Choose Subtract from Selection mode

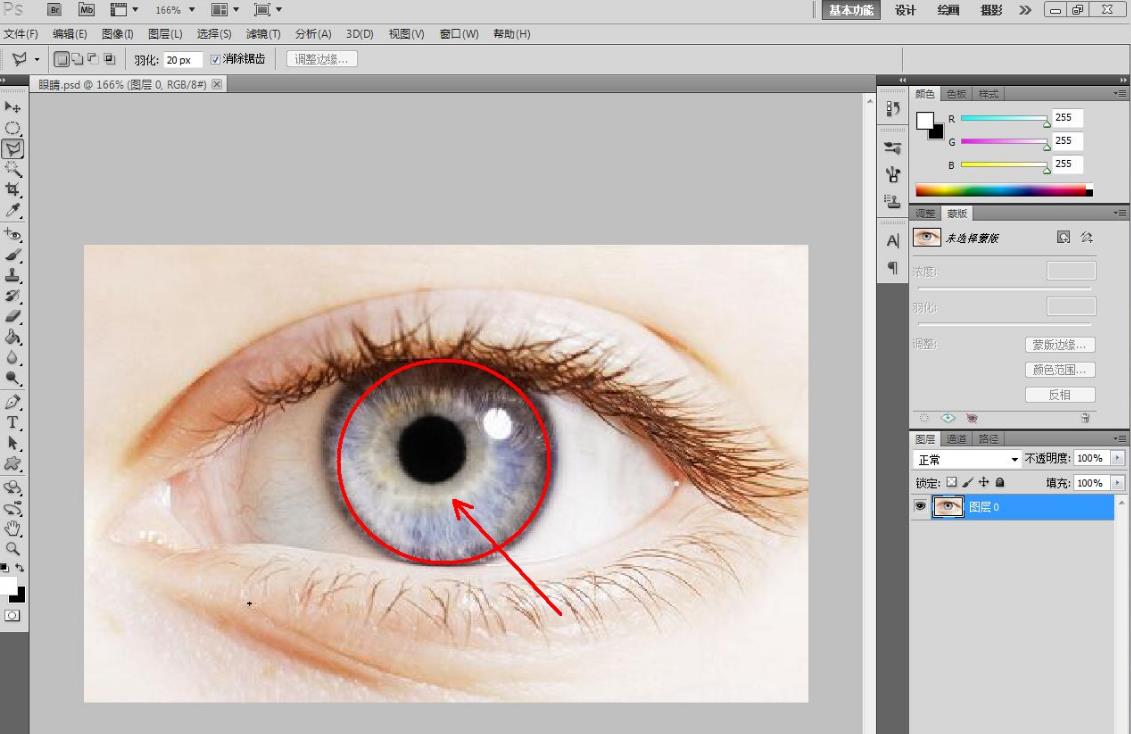(93, 59)
